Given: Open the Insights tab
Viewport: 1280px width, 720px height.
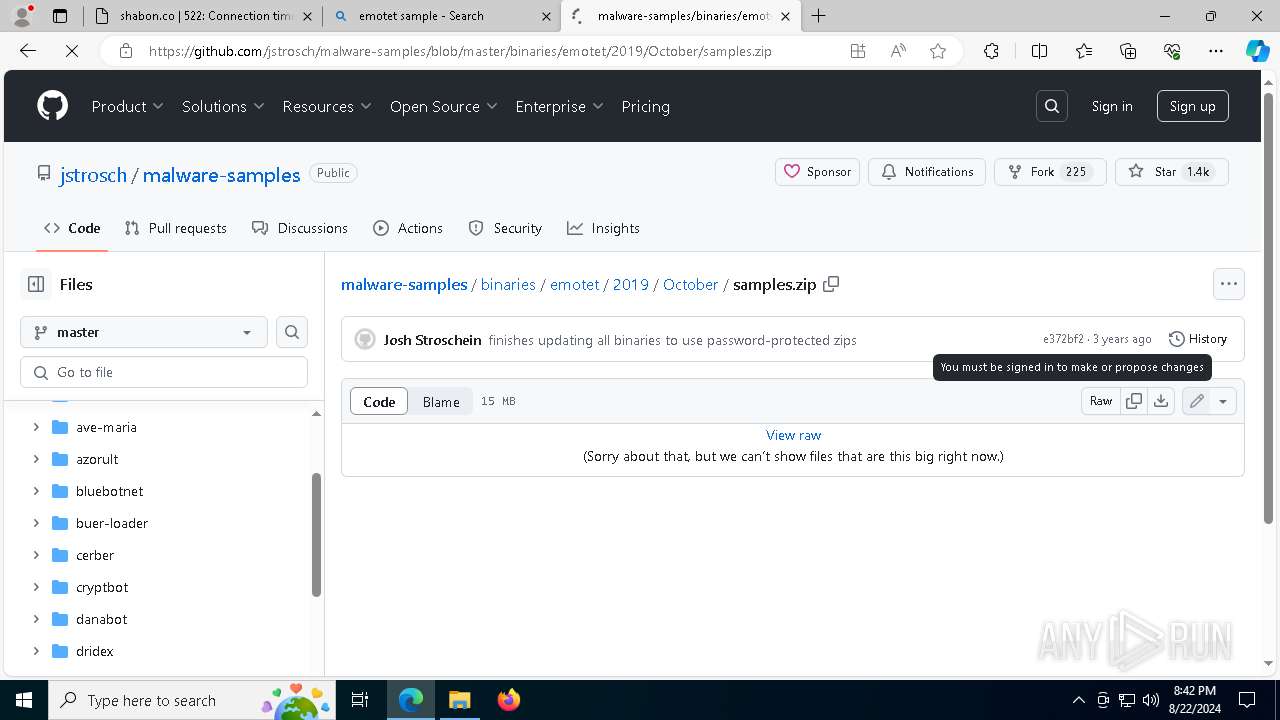Looking at the screenshot, I should pyautogui.click(x=603, y=228).
